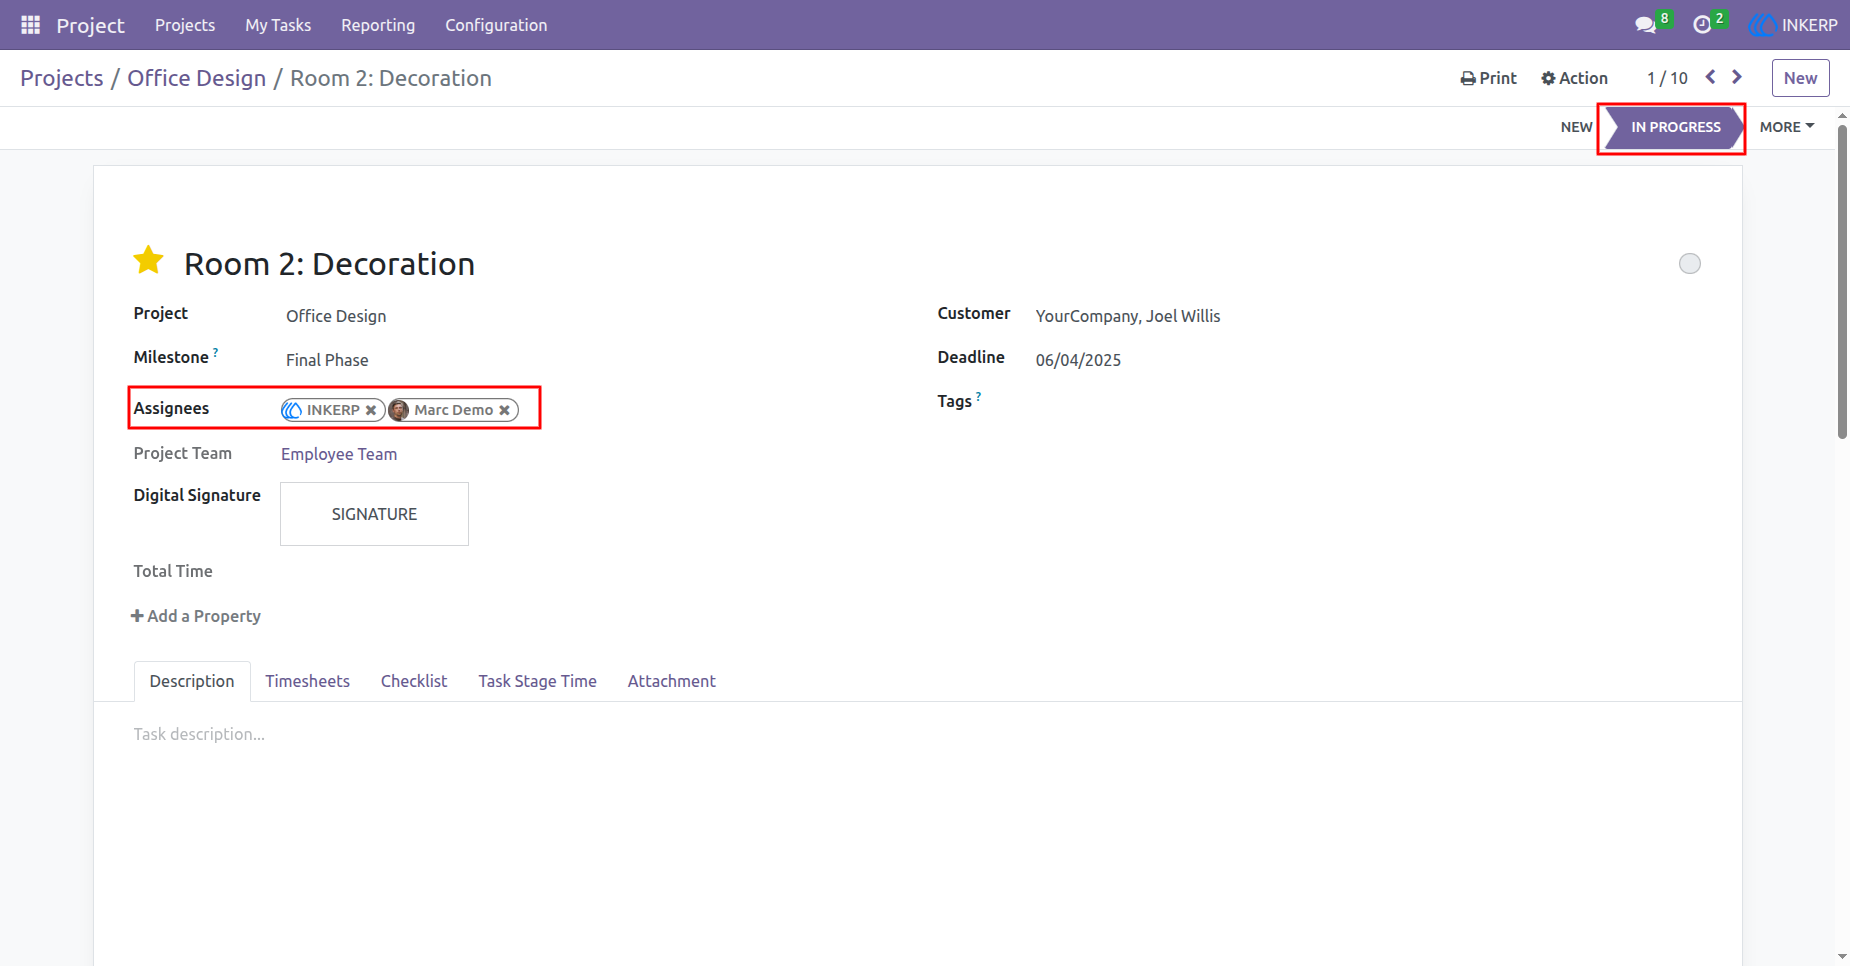Open the Employee Team link

point(339,454)
